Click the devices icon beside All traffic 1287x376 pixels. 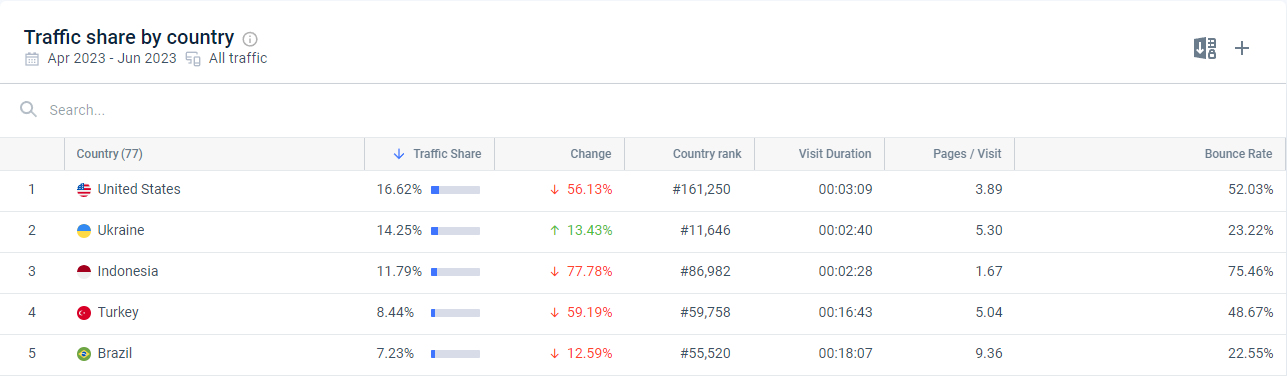tap(193, 59)
